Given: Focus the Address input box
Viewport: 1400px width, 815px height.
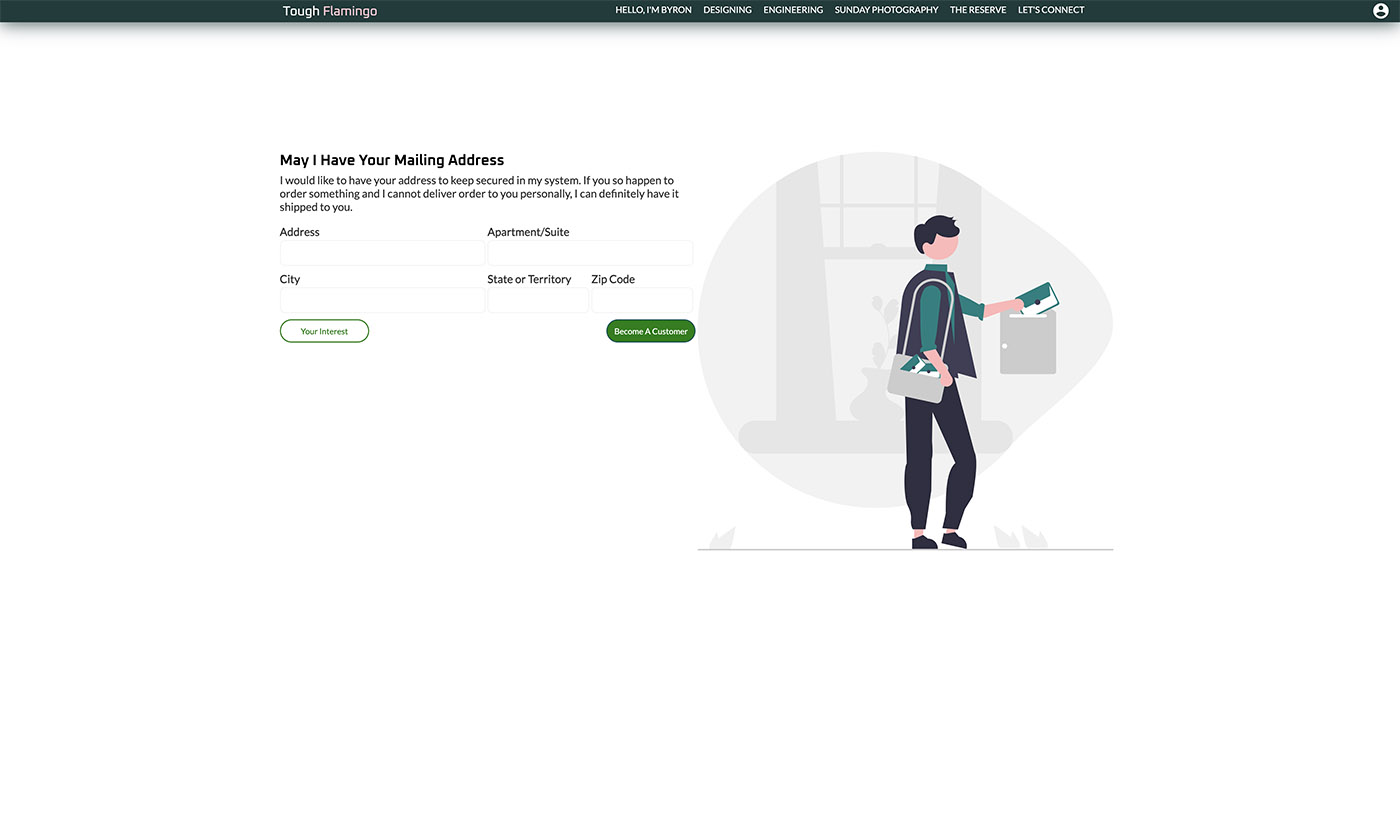Looking at the screenshot, I should (x=382, y=253).
